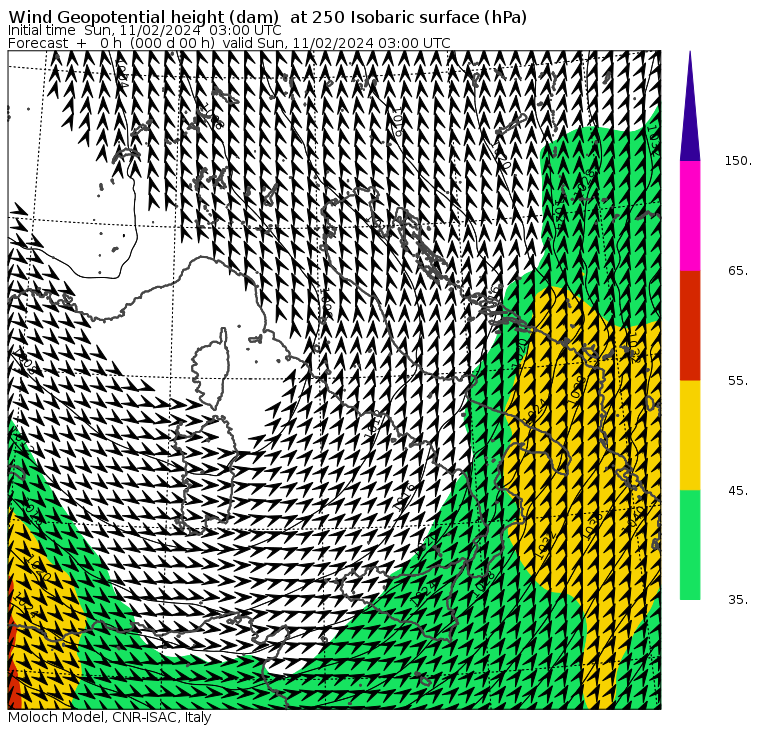This screenshot has height=731, width=760.
Task: Click the "Forecast + 0 h" validity line
Action: click(229, 43)
